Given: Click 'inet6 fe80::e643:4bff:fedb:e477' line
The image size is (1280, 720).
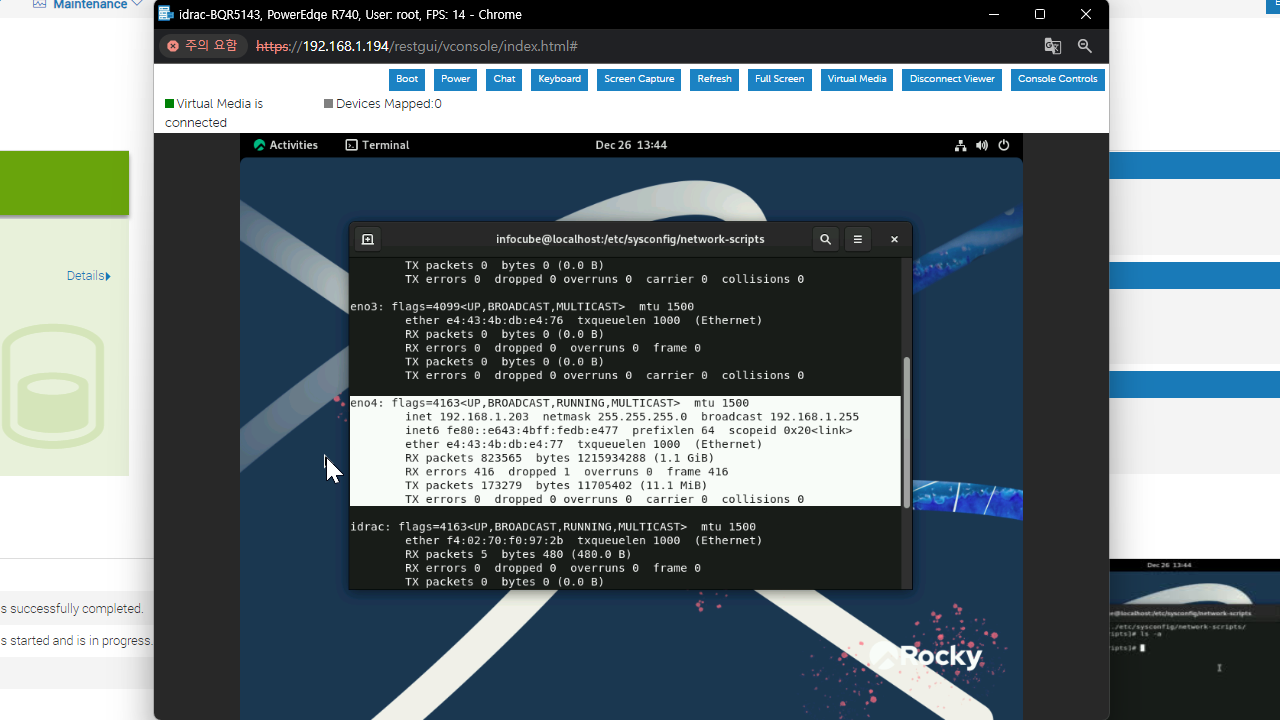Looking at the screenshot, I should tap(628, 430).
